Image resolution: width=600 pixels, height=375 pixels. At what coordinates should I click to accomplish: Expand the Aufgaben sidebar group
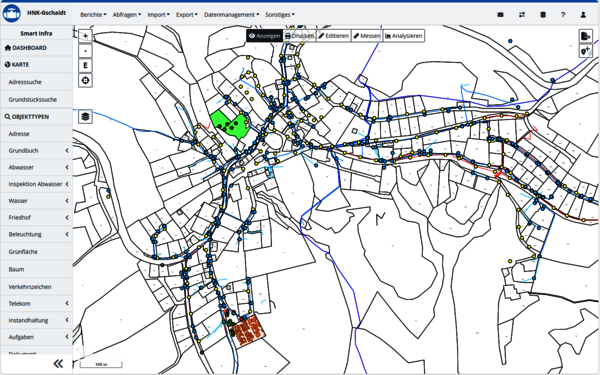36,337
